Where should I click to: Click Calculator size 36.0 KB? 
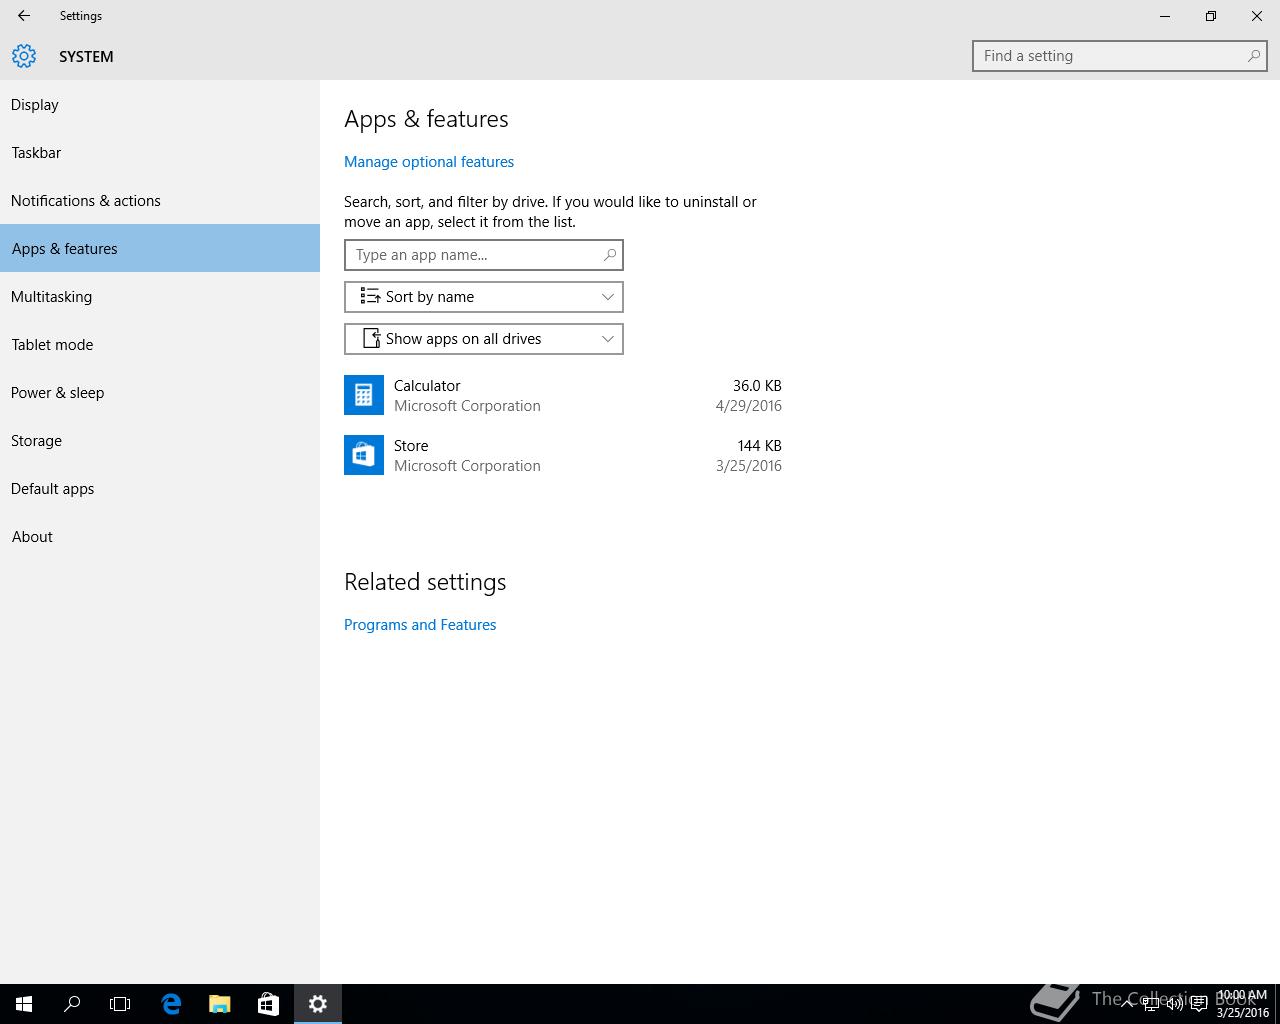pyautogui.click(x=757, y=386)
